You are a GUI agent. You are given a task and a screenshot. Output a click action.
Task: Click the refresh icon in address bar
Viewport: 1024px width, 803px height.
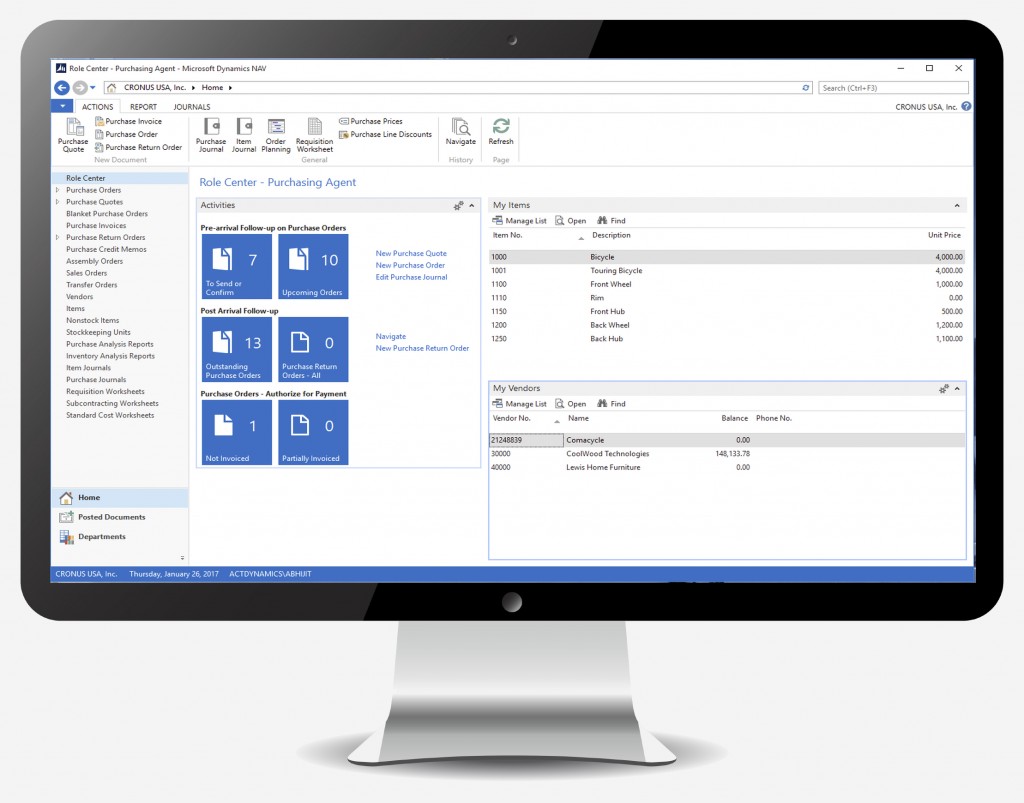pyautogui.click(x=806, y=87)
